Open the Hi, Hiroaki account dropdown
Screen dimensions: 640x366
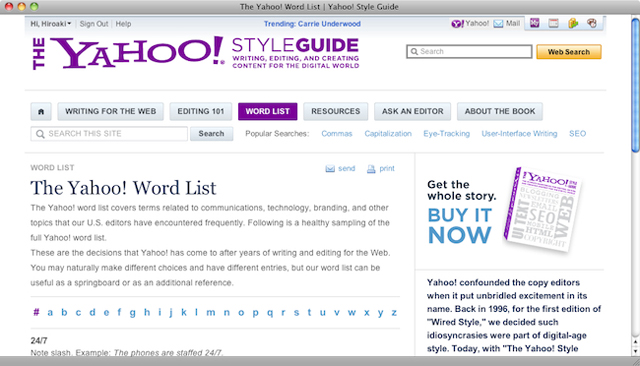pos(51,24)
